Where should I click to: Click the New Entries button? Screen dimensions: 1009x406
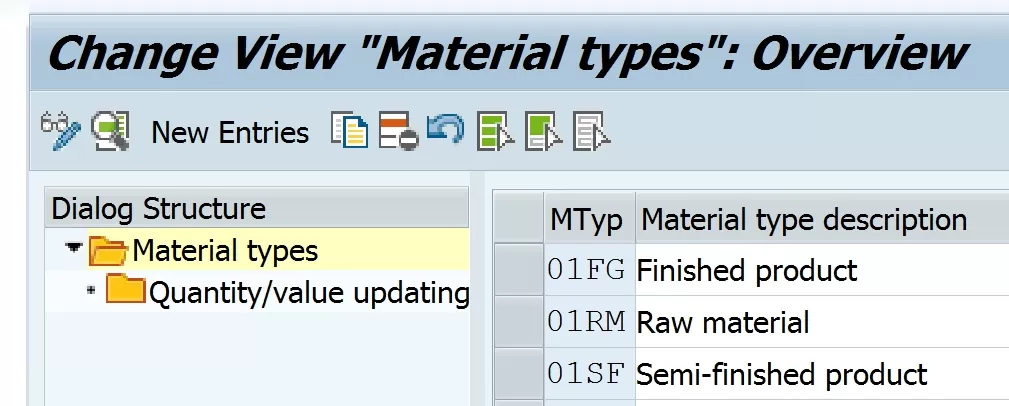click(x=230, y=133)
